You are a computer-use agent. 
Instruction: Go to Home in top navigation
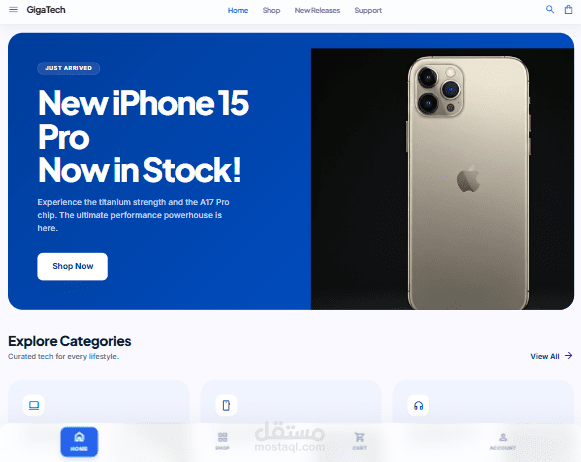click(x=238, y=10)
